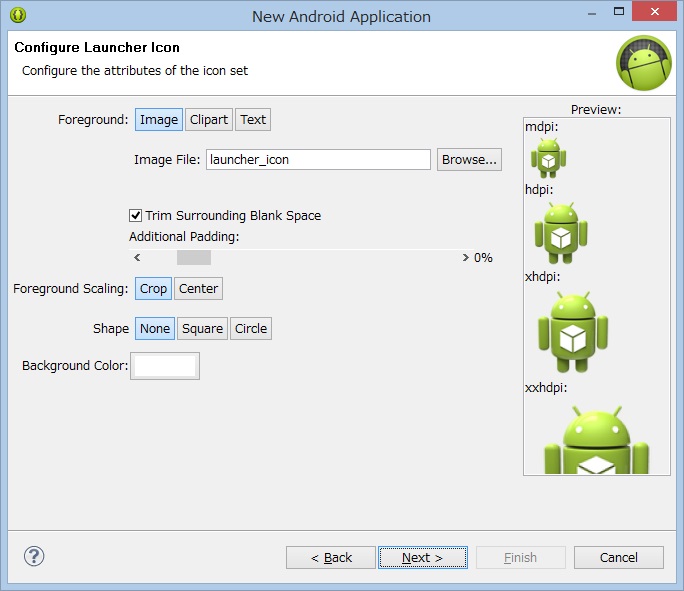Click the 0% padding value label

tap(483, 258)
